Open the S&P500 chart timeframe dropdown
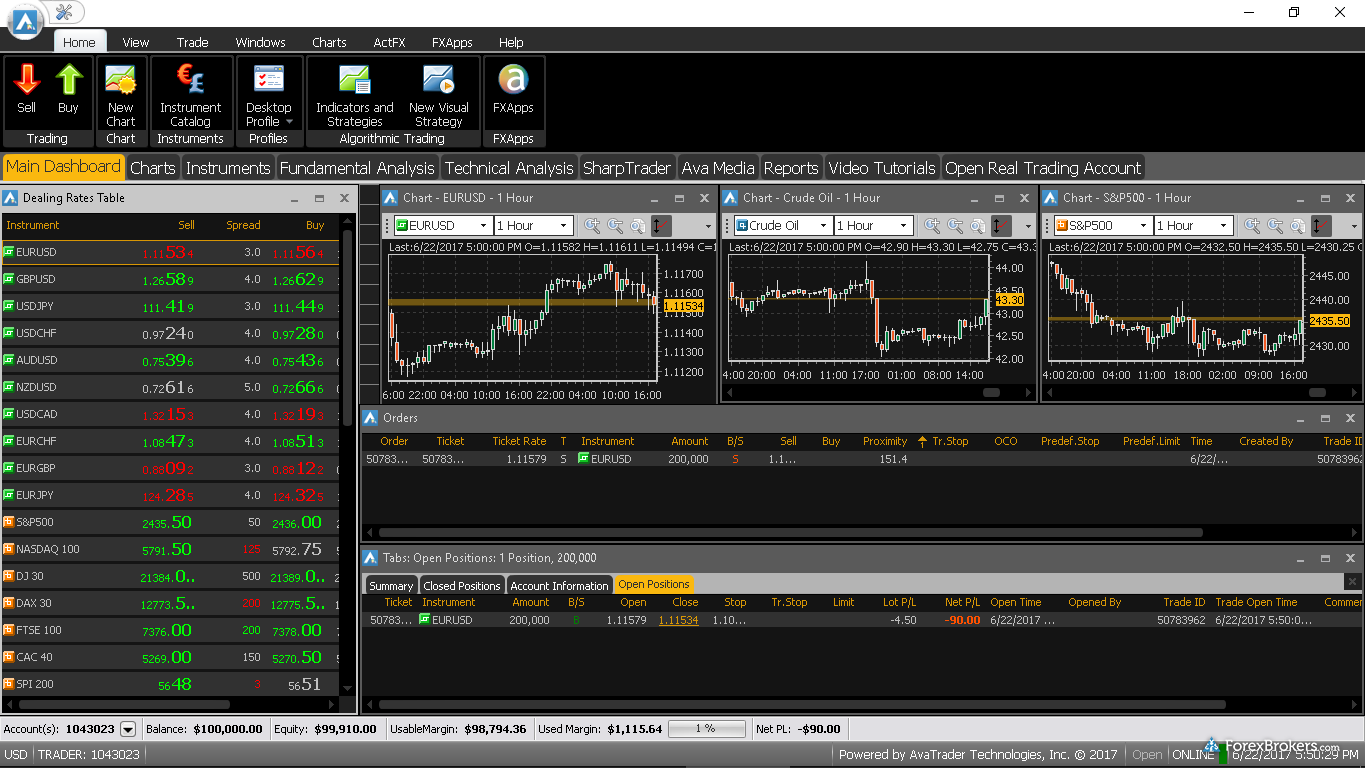 click(x=1224, y=226)
